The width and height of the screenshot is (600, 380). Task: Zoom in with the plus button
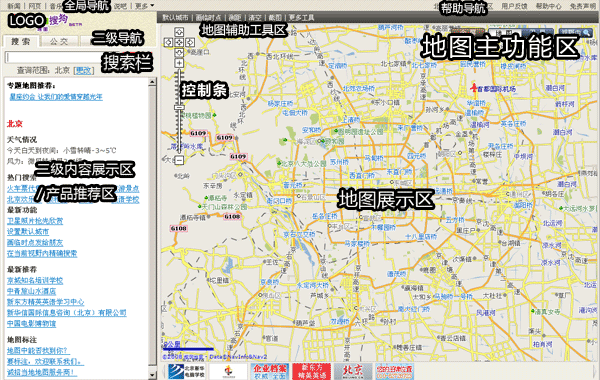tap(179, 63)
